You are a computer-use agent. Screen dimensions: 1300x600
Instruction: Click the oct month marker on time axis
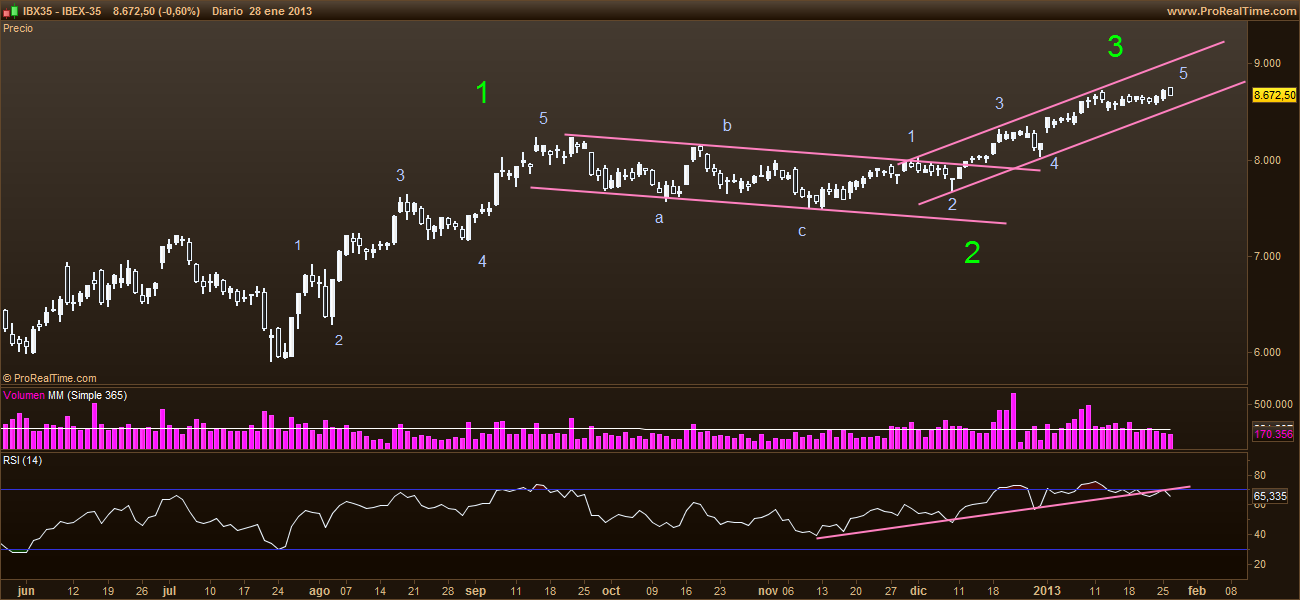[610, 591]
